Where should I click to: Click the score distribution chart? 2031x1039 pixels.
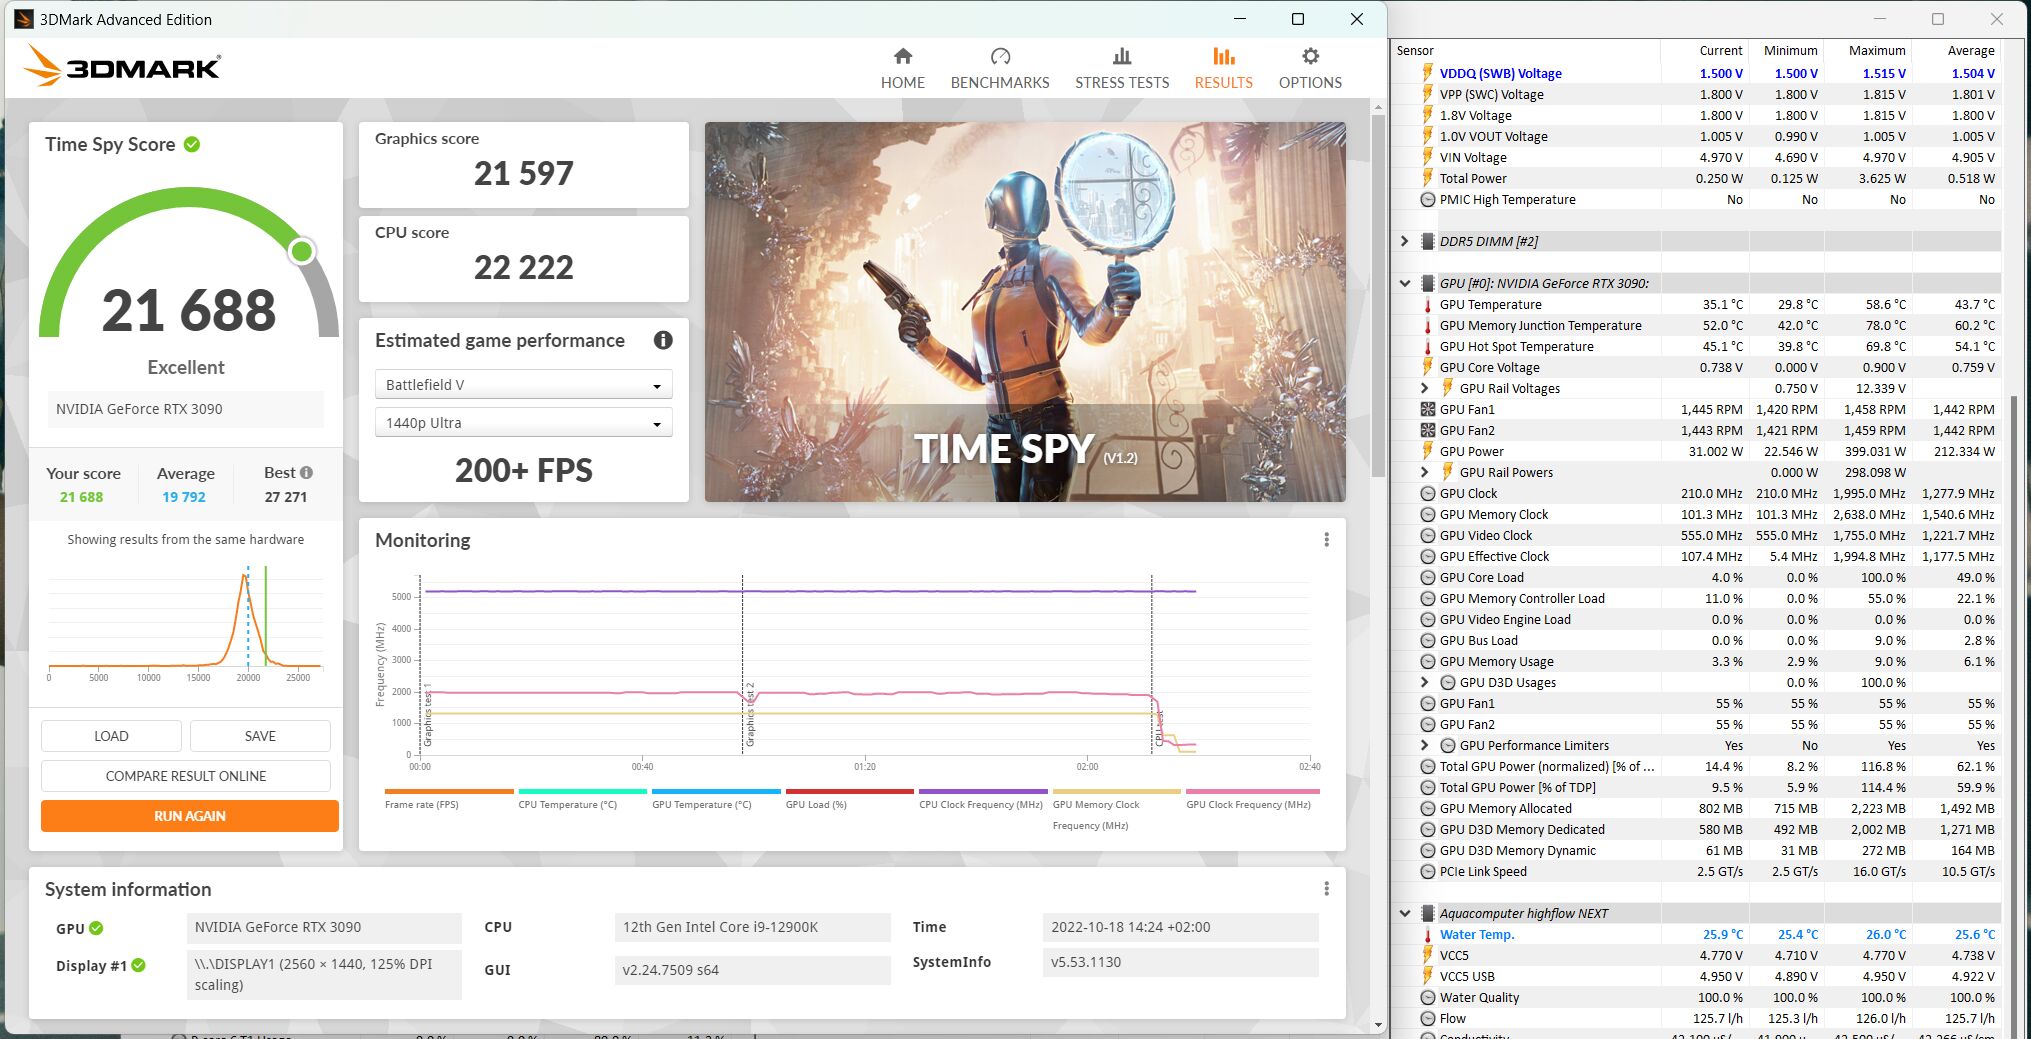(x=186, y=622)
